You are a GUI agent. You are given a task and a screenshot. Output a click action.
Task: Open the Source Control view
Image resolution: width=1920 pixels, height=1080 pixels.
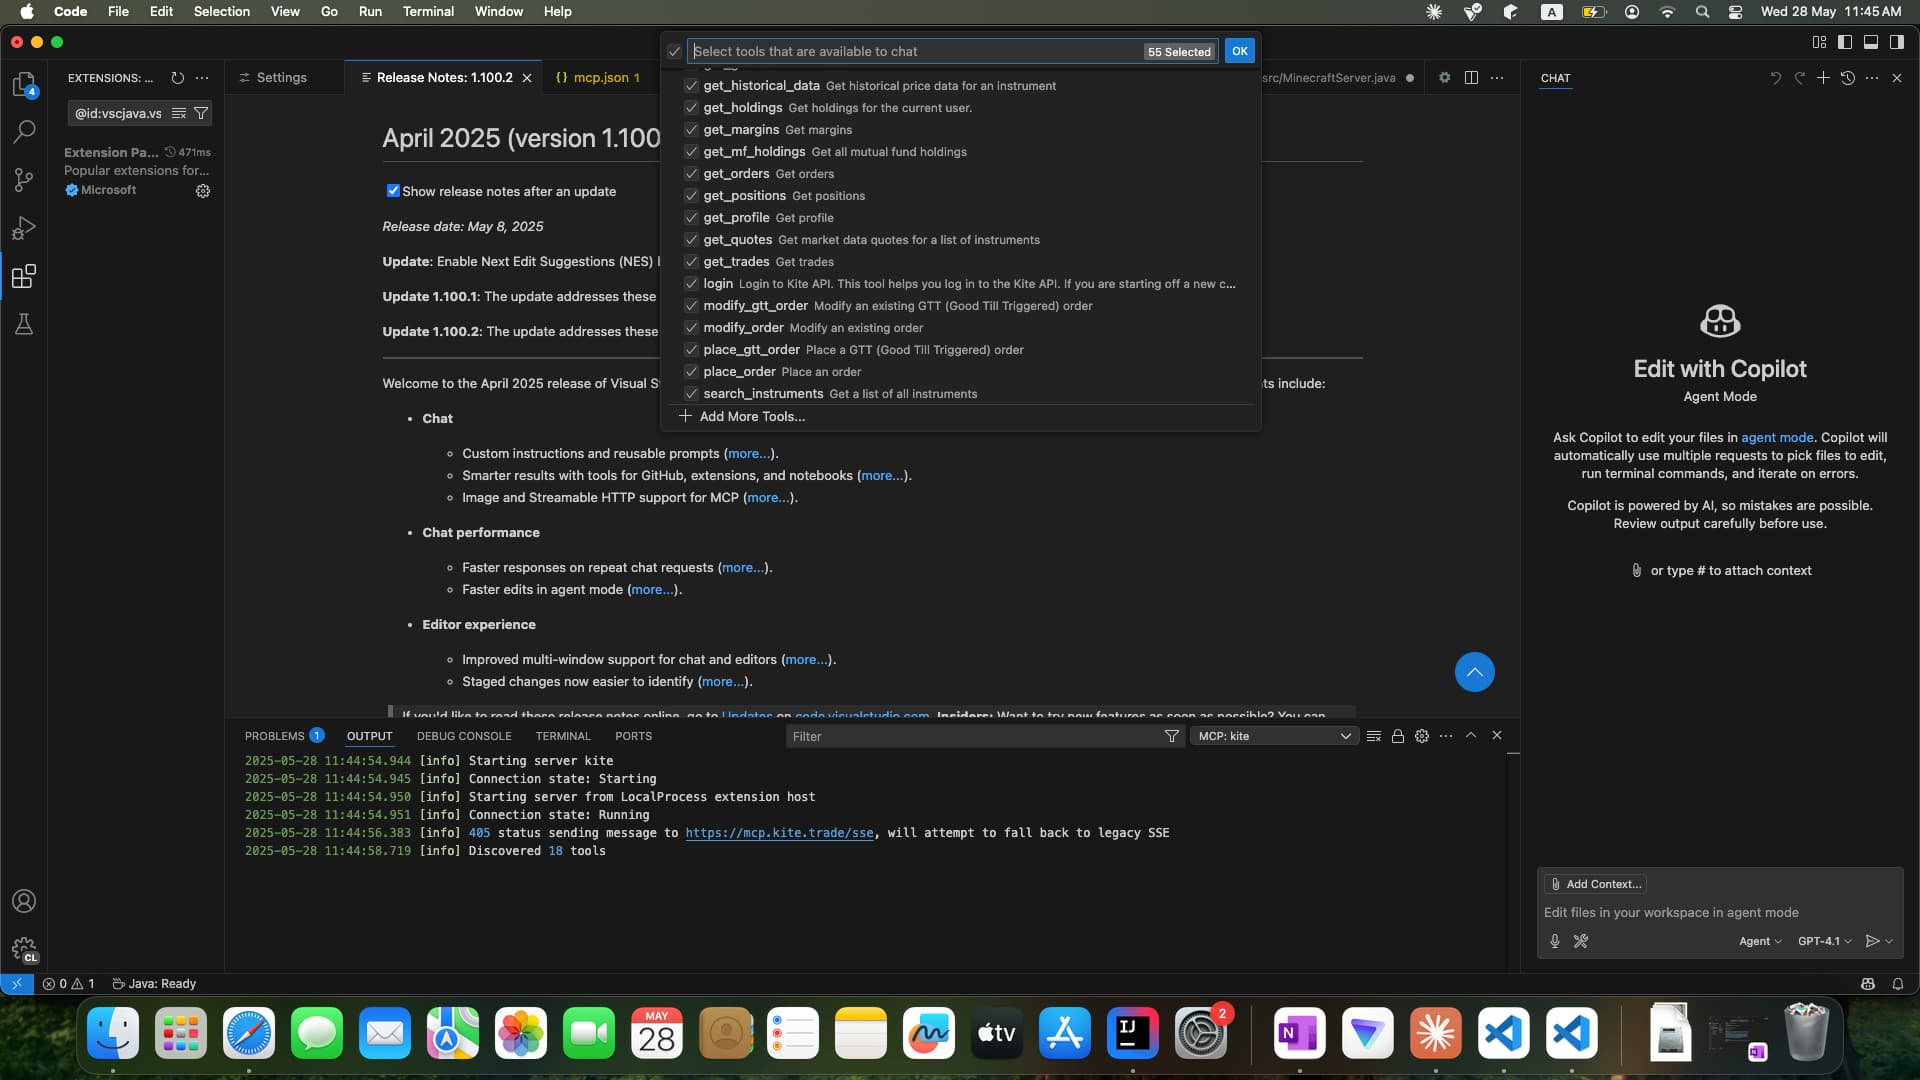pos(24,180)
